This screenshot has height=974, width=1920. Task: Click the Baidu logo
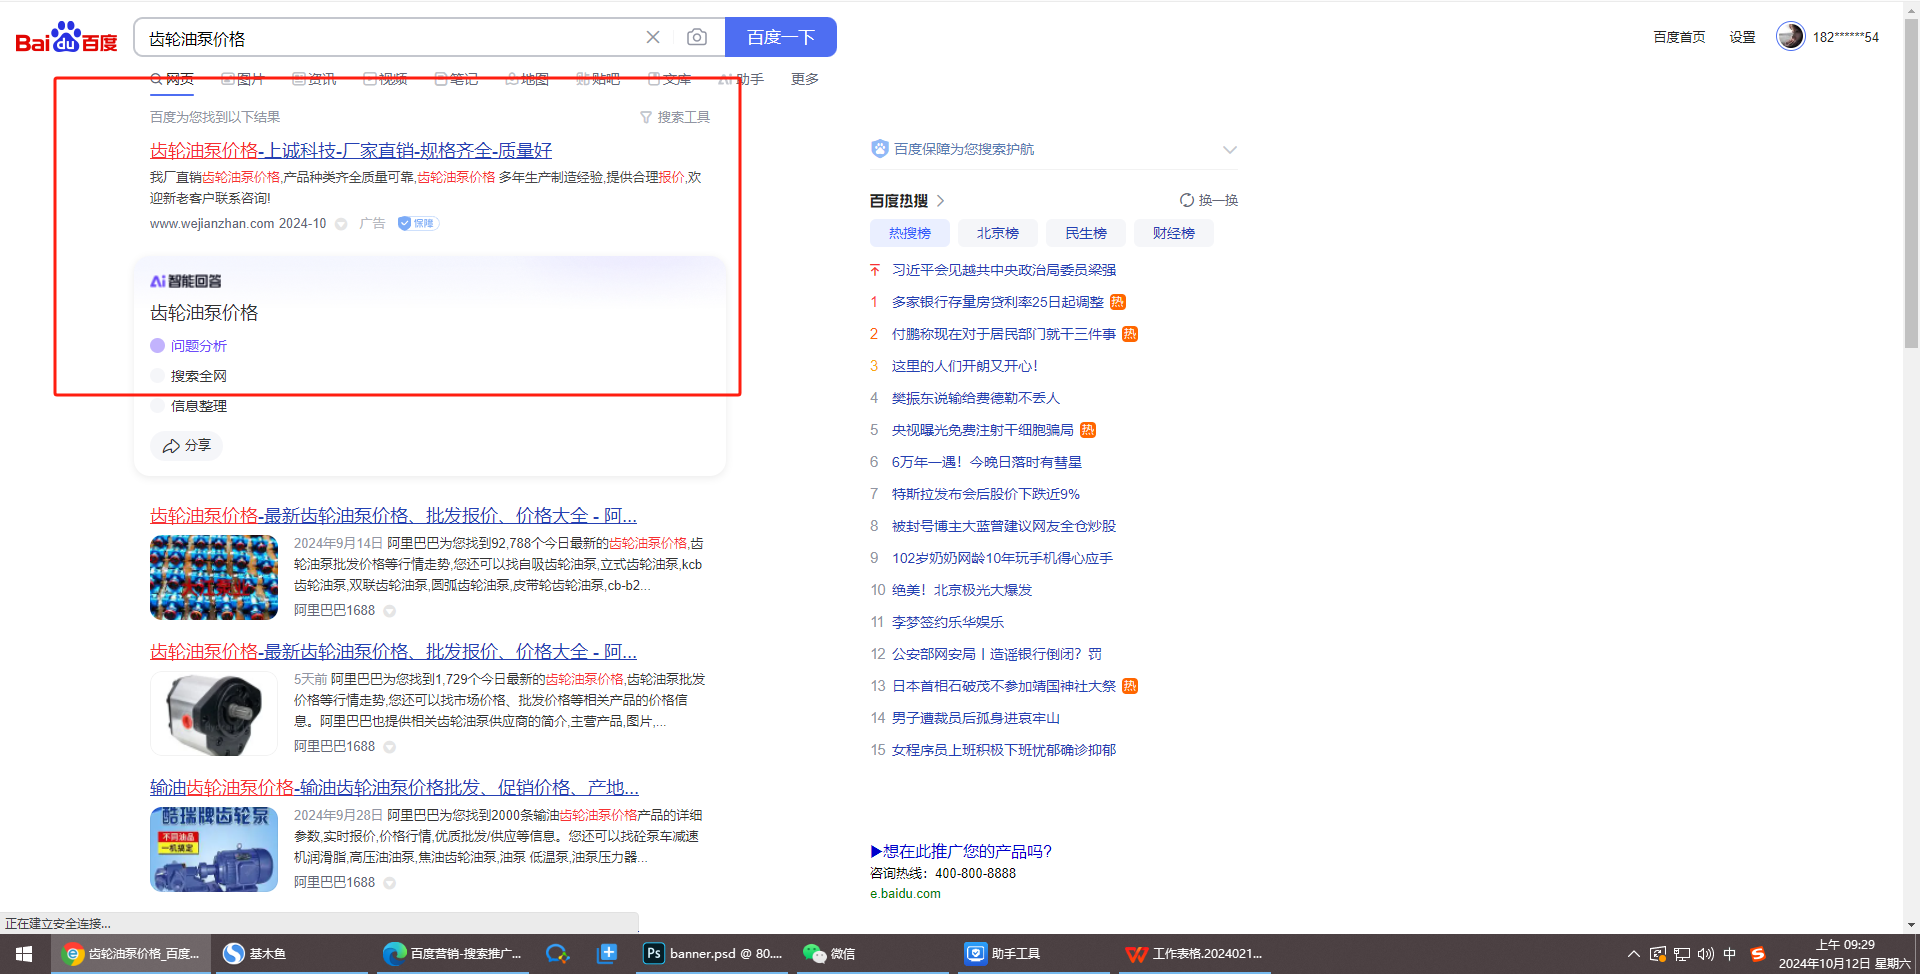(x=66, y=38)
